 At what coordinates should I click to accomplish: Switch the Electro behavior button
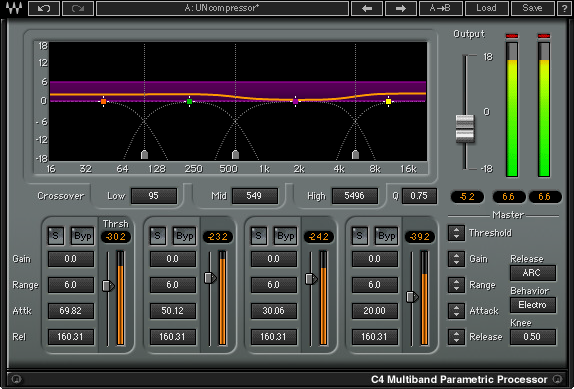click(533, 305)
